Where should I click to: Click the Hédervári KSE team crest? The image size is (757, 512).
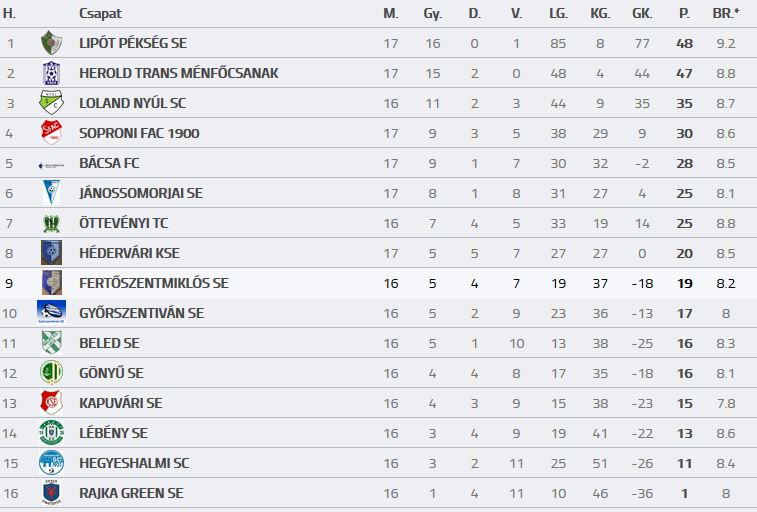tap(51, 253)
